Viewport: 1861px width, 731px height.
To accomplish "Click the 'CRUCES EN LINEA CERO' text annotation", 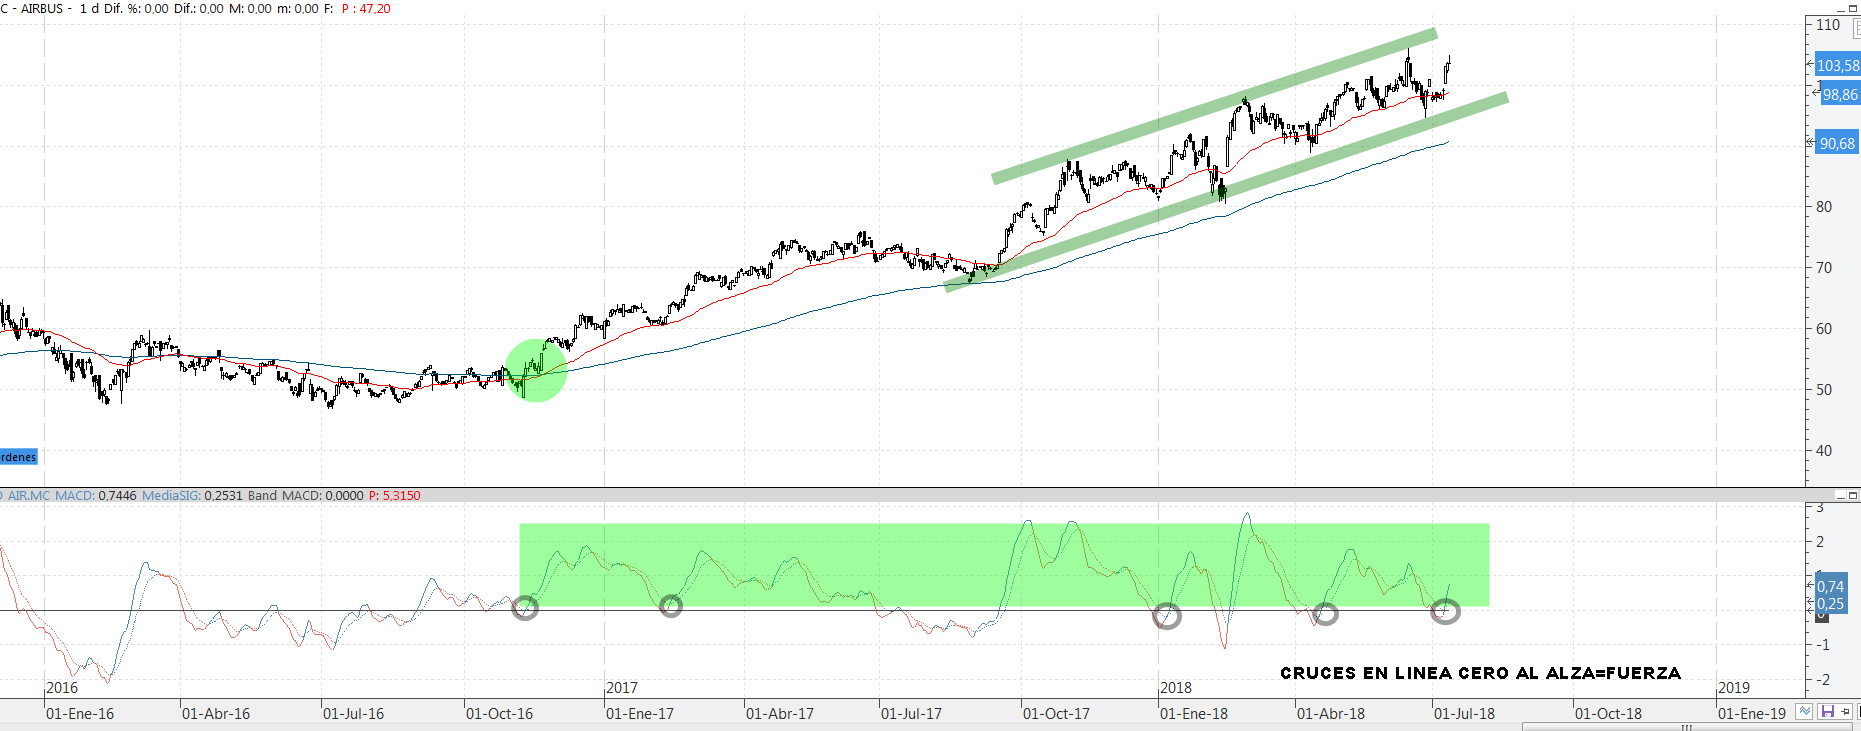I will point(1480,673).
